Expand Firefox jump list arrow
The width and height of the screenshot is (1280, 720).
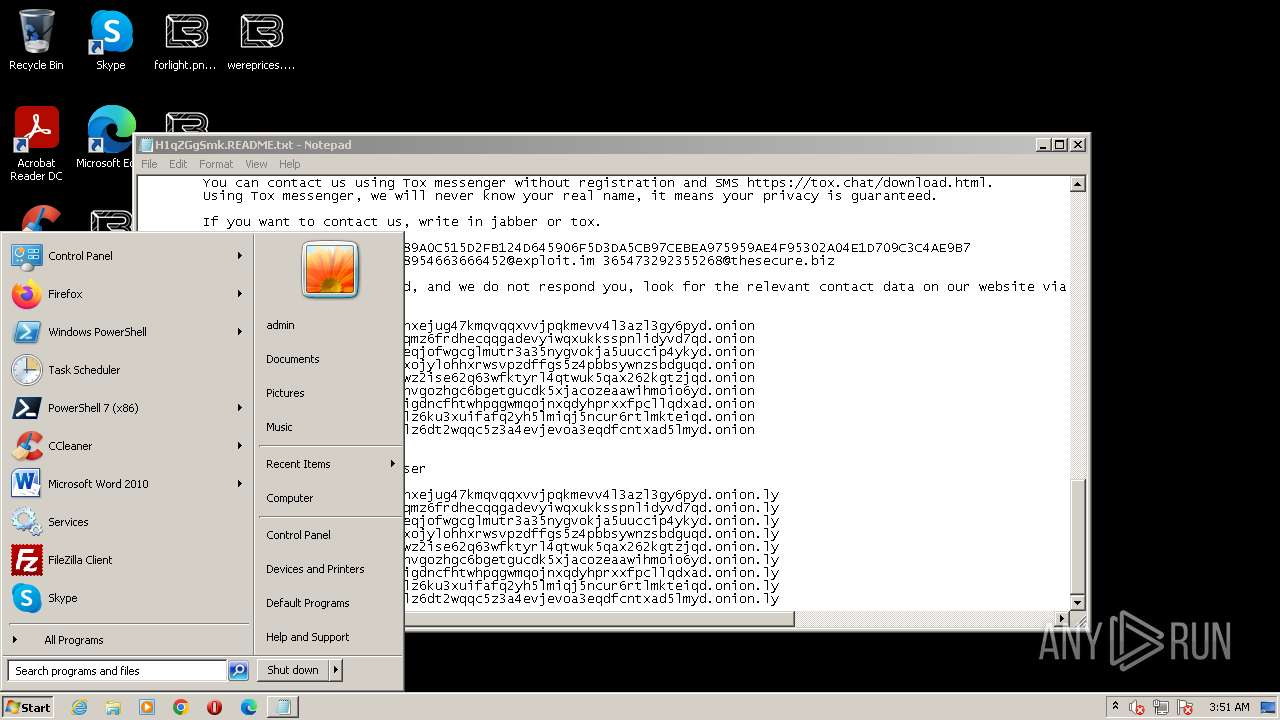pyautogui.click(x=240, y=294)
